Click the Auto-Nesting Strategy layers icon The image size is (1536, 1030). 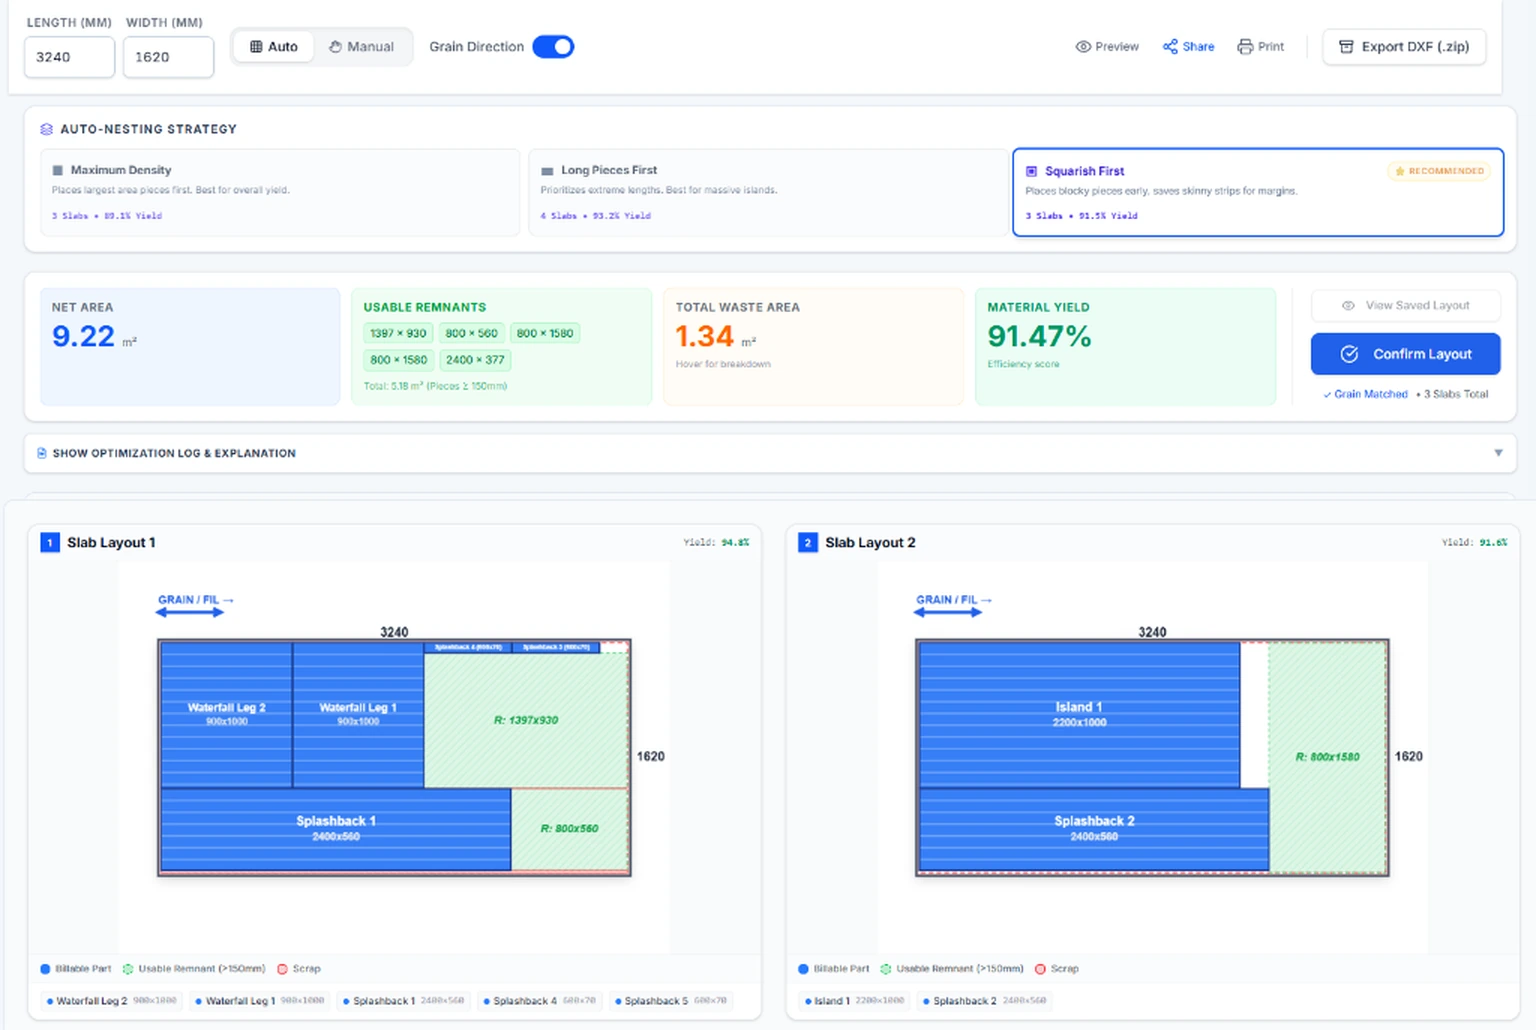pos(46,129)
